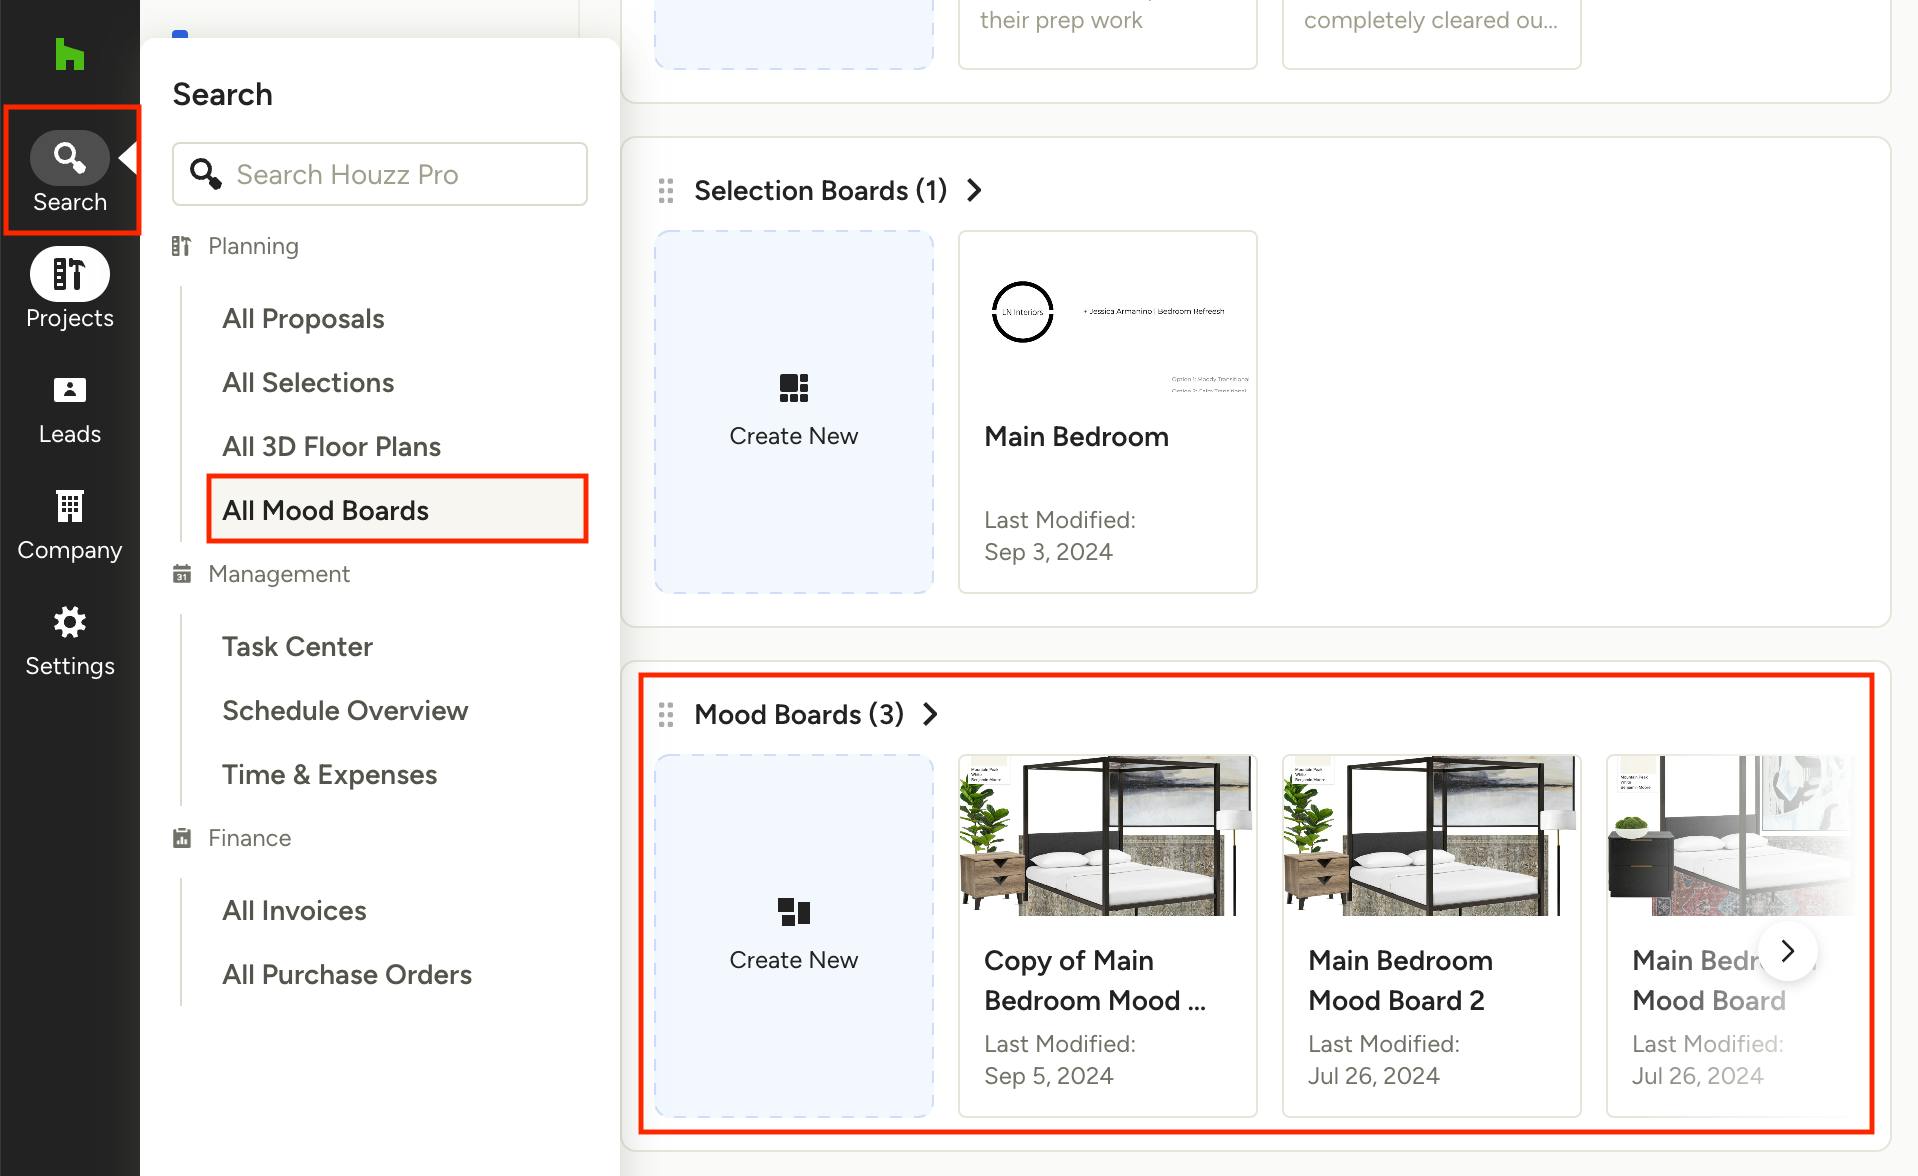Open All Purchase Orders link
1918x1176 pixels.
(x=346, y=974)
